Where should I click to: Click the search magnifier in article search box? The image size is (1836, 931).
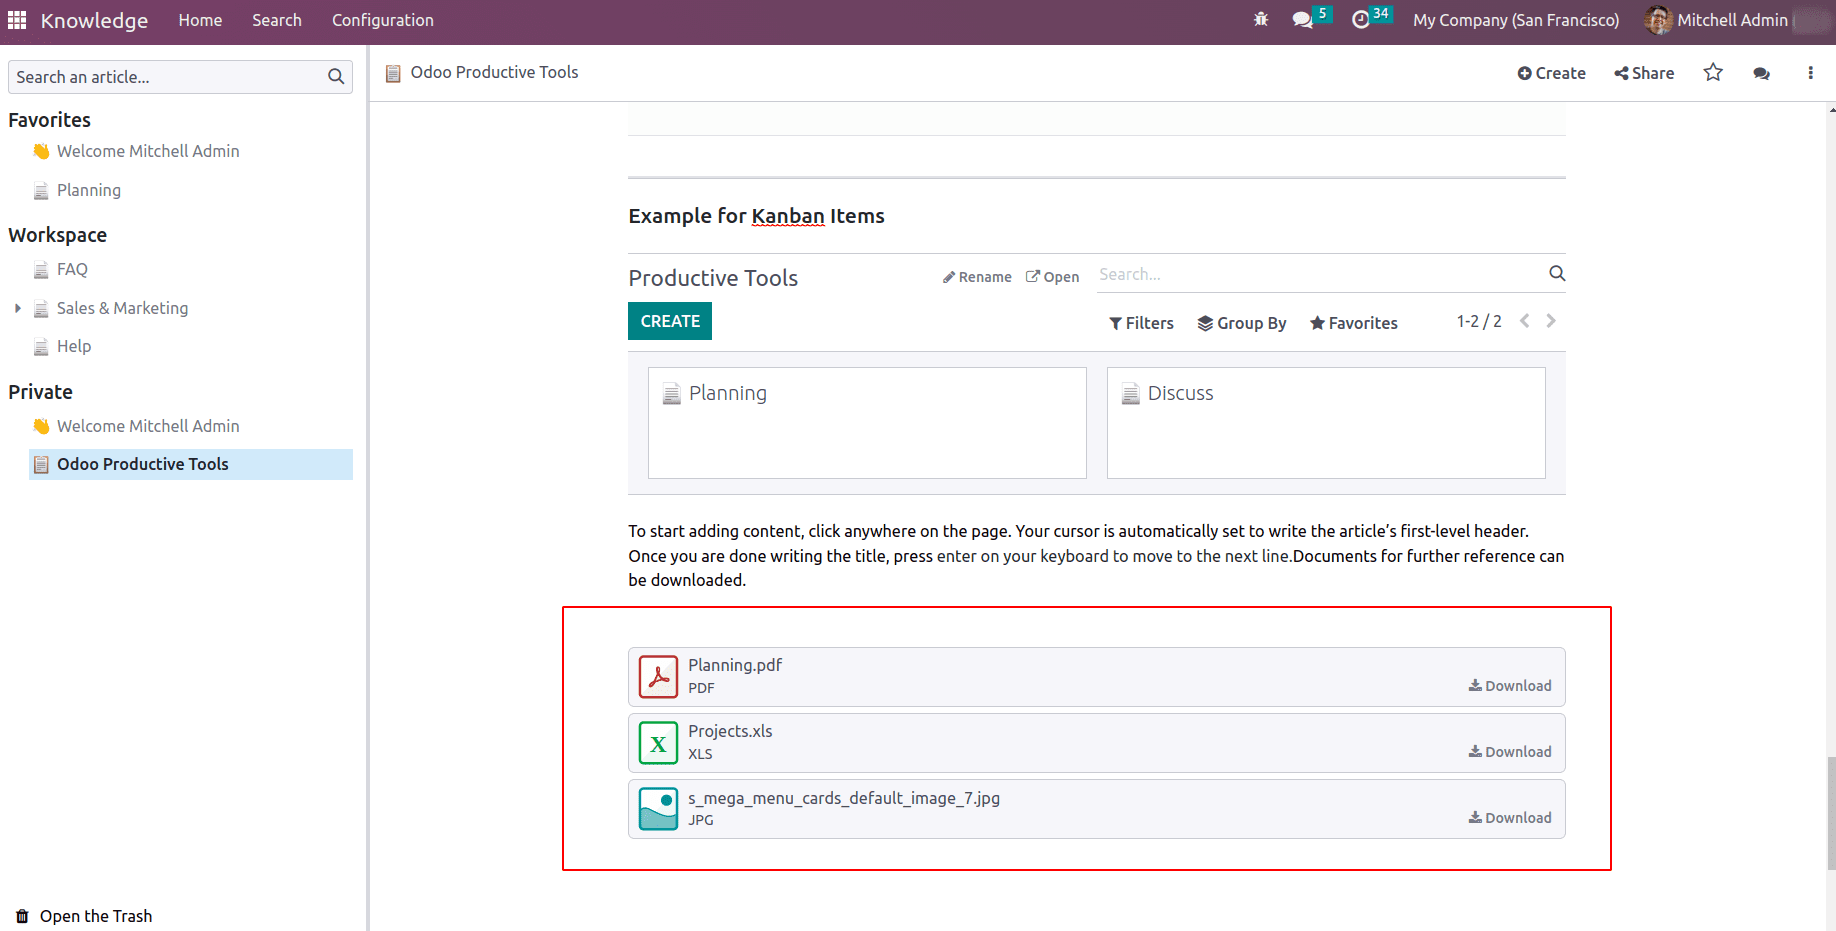[336, 77]
